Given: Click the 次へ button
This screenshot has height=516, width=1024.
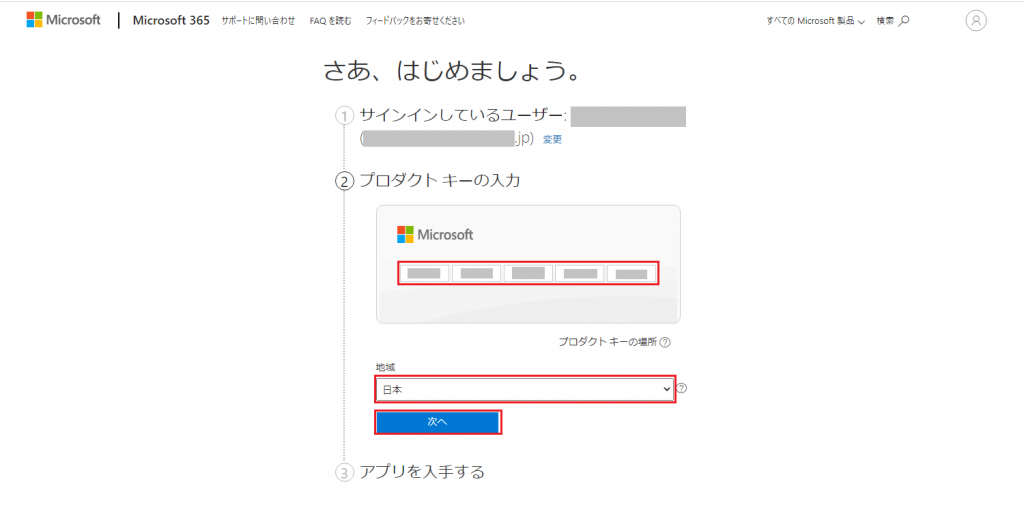Looking at the screenshot, I should [x=438, y=423].
